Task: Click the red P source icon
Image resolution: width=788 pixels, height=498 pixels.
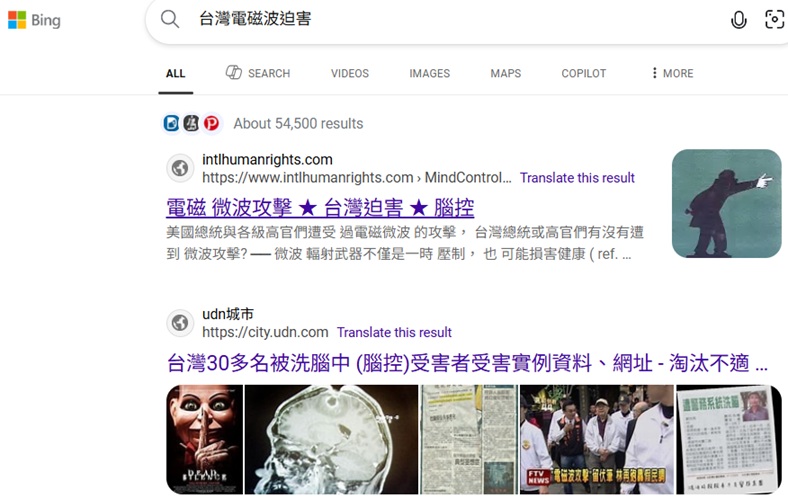Action: pos(212,123)
